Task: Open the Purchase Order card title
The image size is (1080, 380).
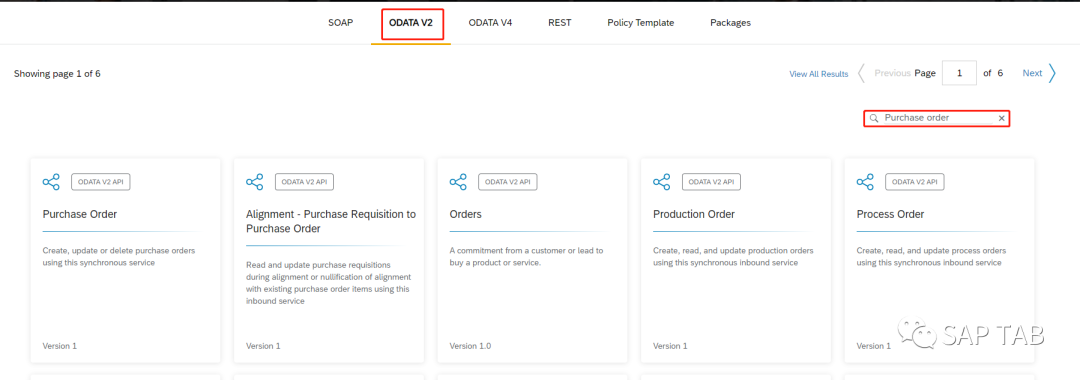Action: pyautogui.click(x=80, y=214)
